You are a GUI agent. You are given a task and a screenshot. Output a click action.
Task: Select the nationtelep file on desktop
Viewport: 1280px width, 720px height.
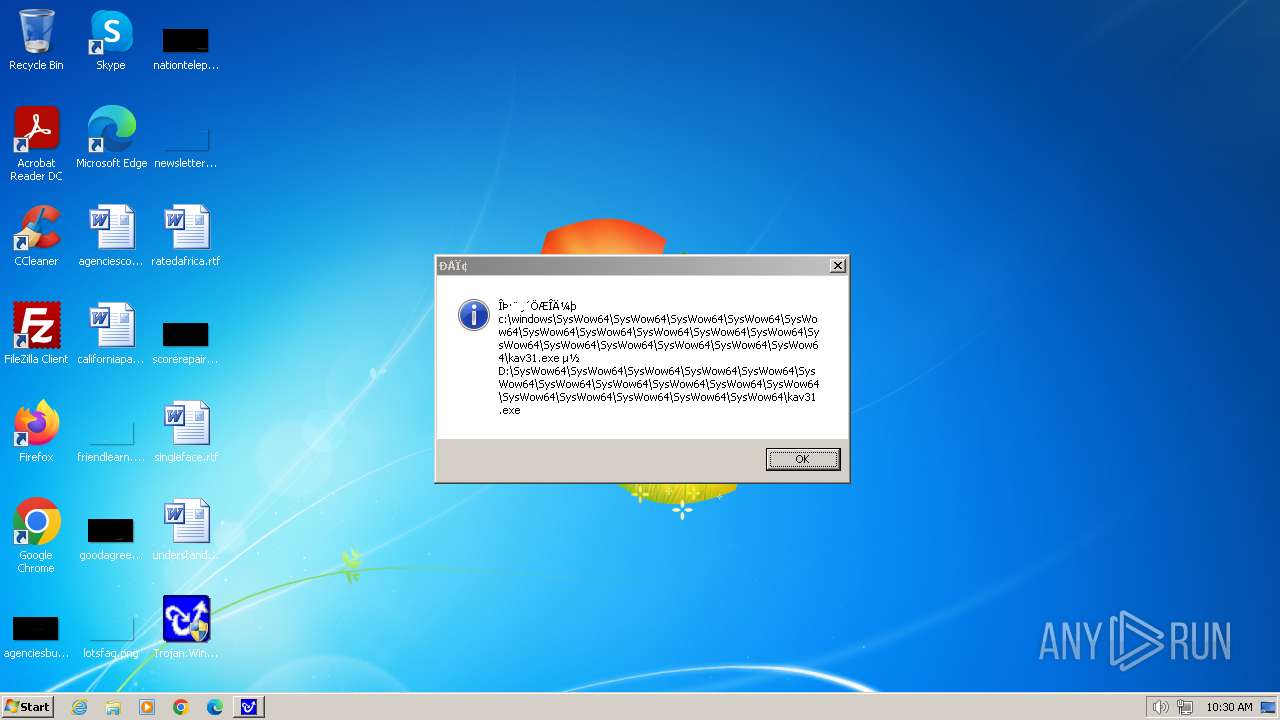tap(186, 48)
